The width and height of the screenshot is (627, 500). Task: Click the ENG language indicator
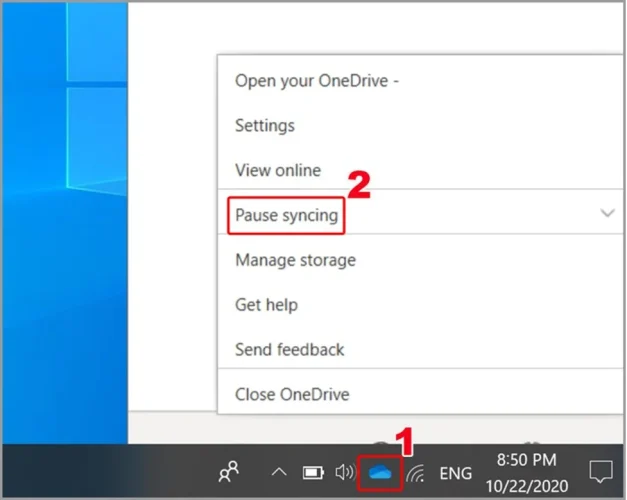[x=455, y=474]
